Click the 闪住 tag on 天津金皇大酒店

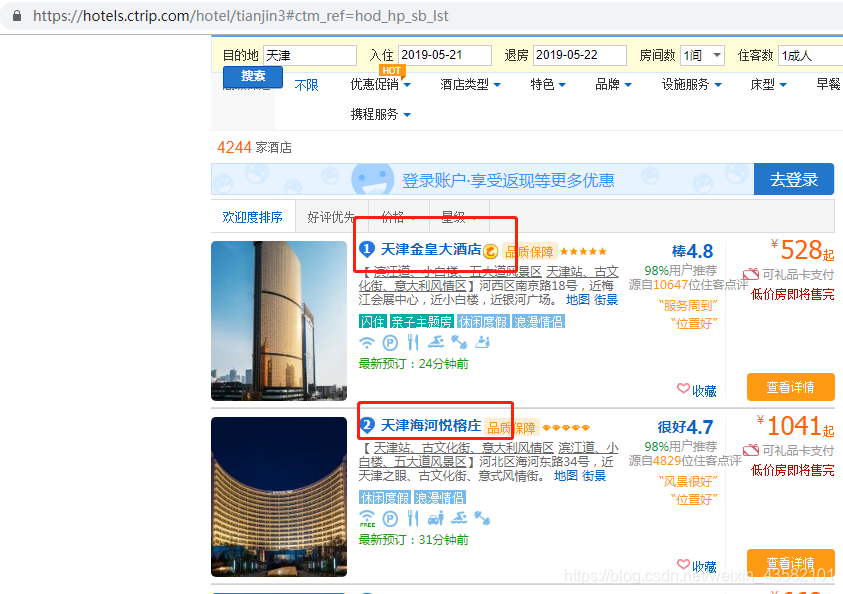point(373,322)
